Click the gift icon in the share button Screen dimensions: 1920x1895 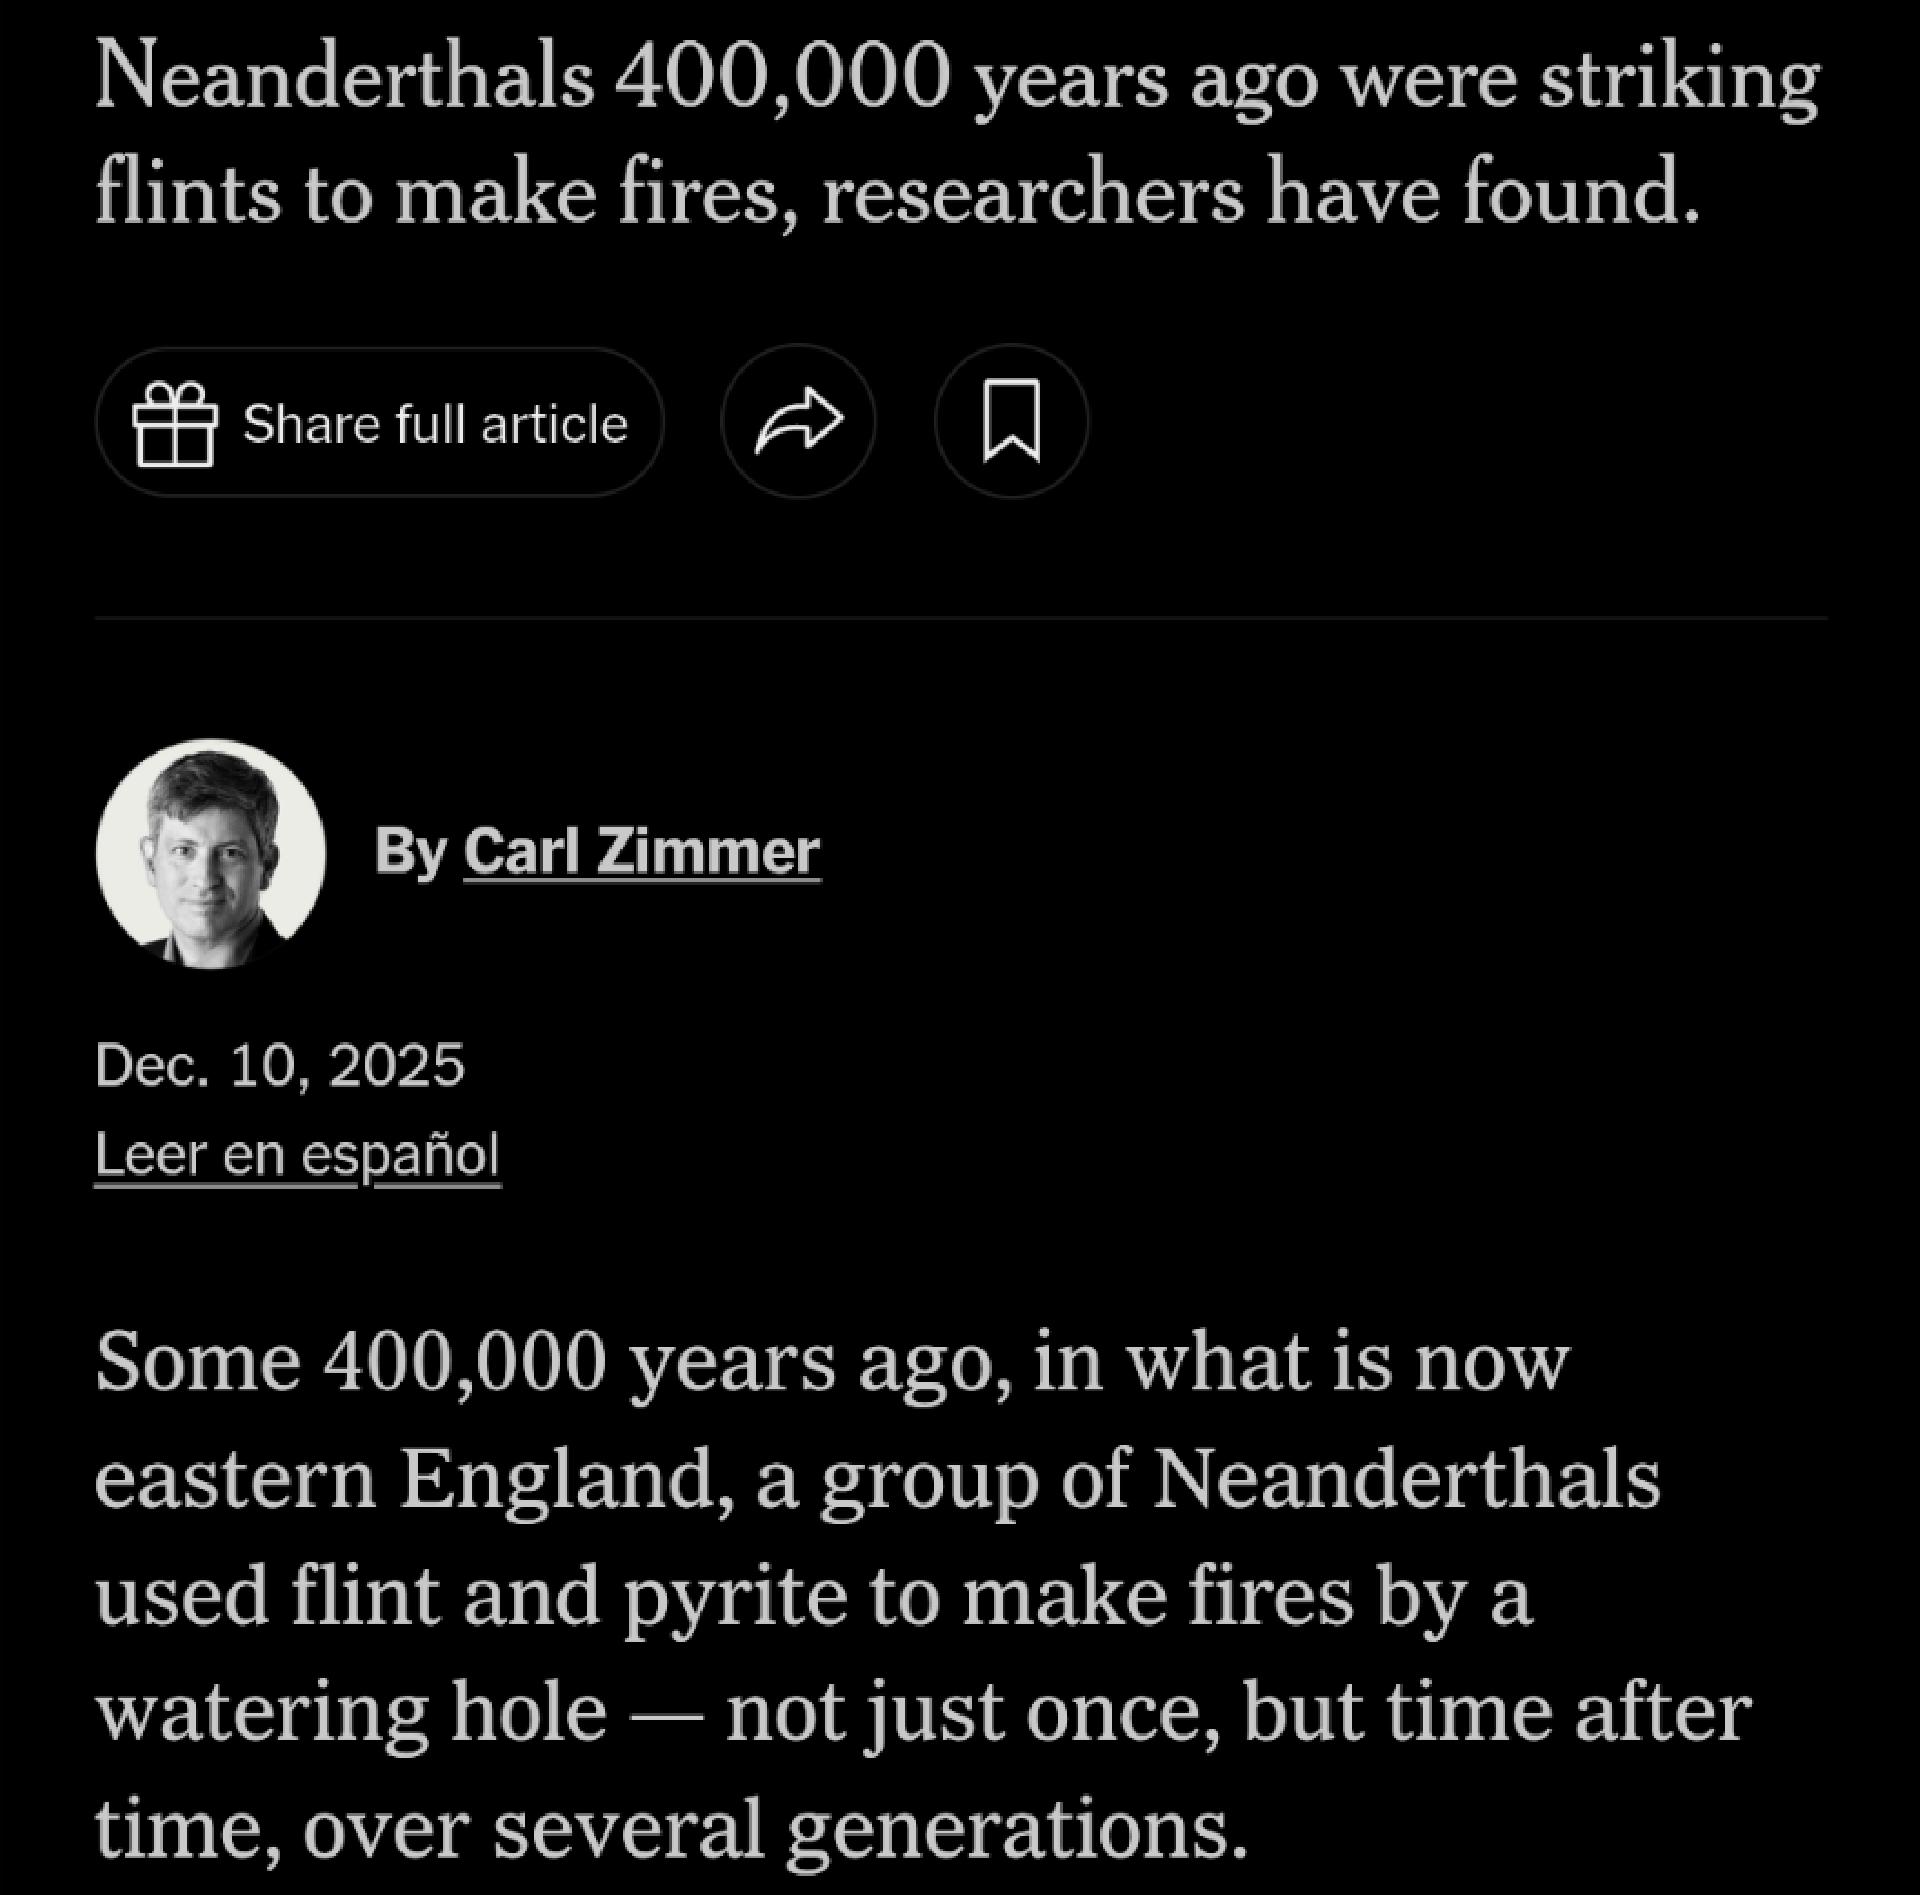[x=175, y=424]
